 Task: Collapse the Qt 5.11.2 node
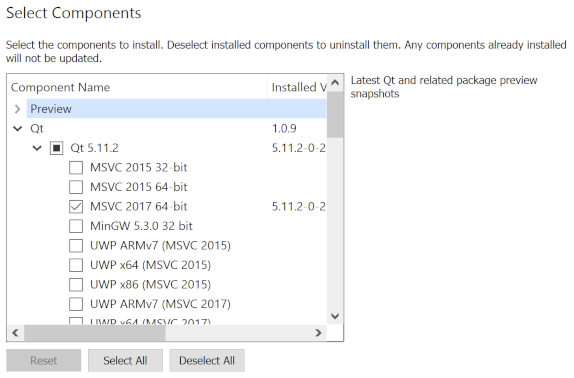pyautogui.click(x=37, y=148)
